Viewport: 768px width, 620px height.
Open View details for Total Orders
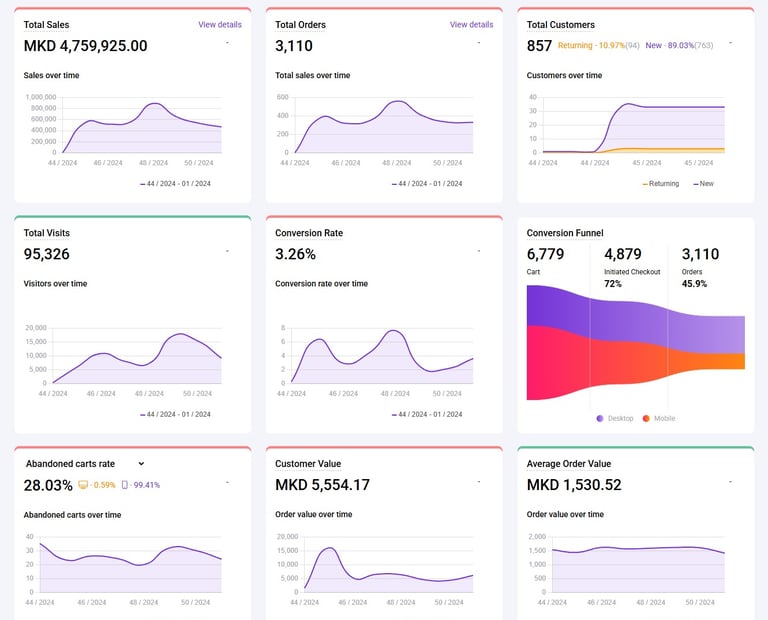pos(471,24)
